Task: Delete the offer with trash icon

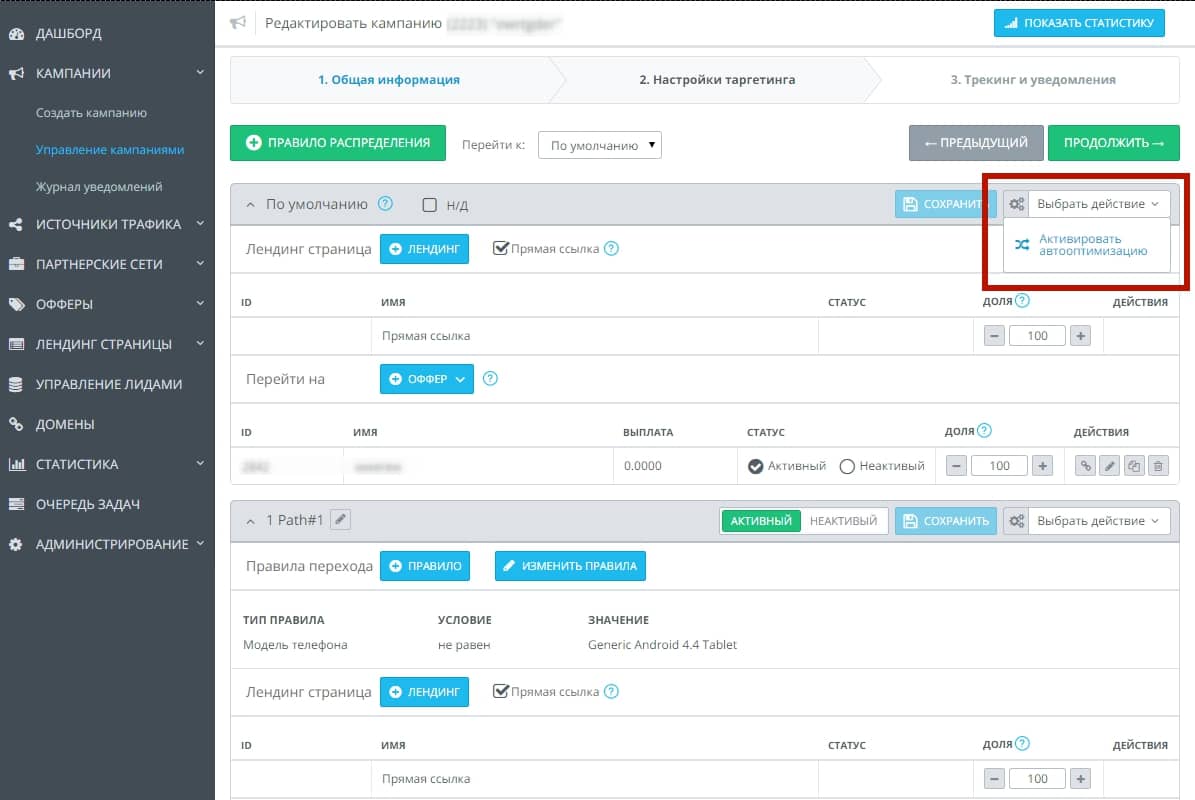Action: pyautogui.click(x=1158, y=466)
